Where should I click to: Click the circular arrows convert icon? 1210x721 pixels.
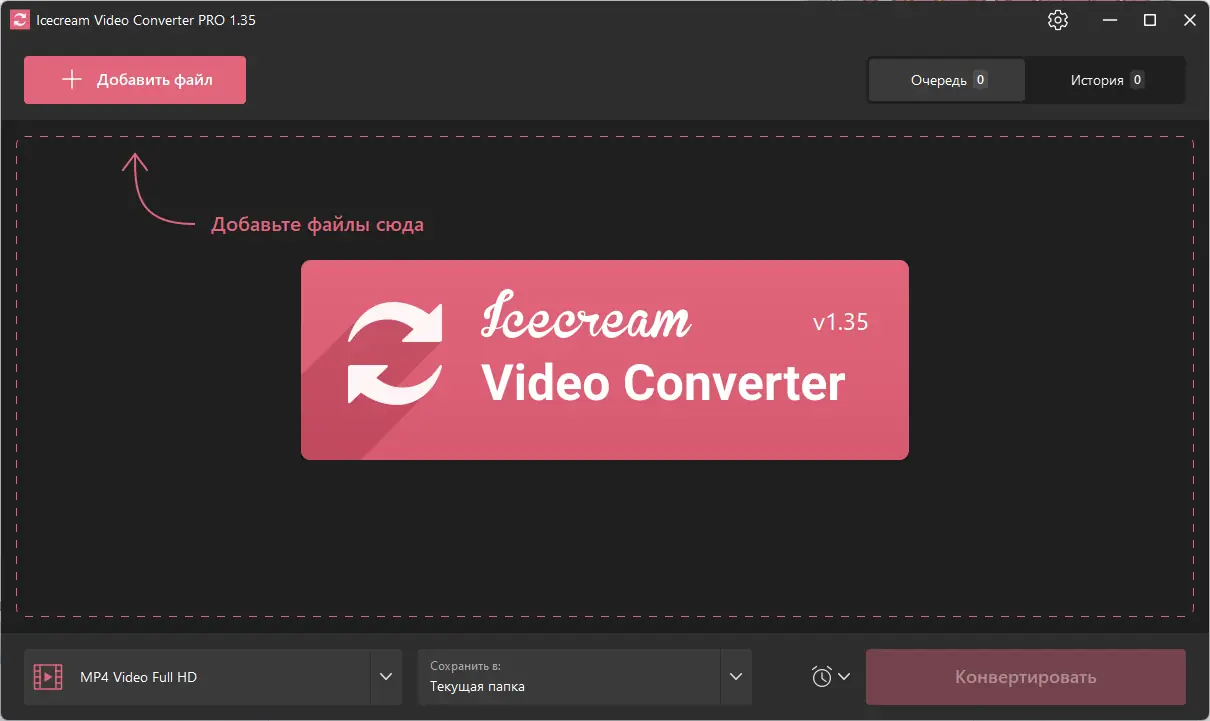point(395,353)
